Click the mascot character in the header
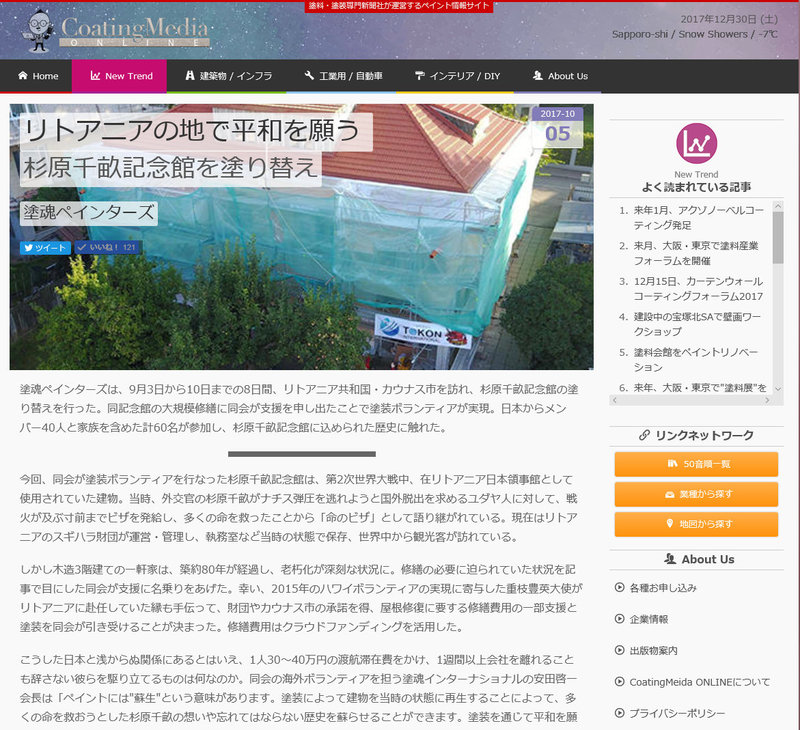The width and height of the screenshot is (800, 730). click(x=39, y=31)
